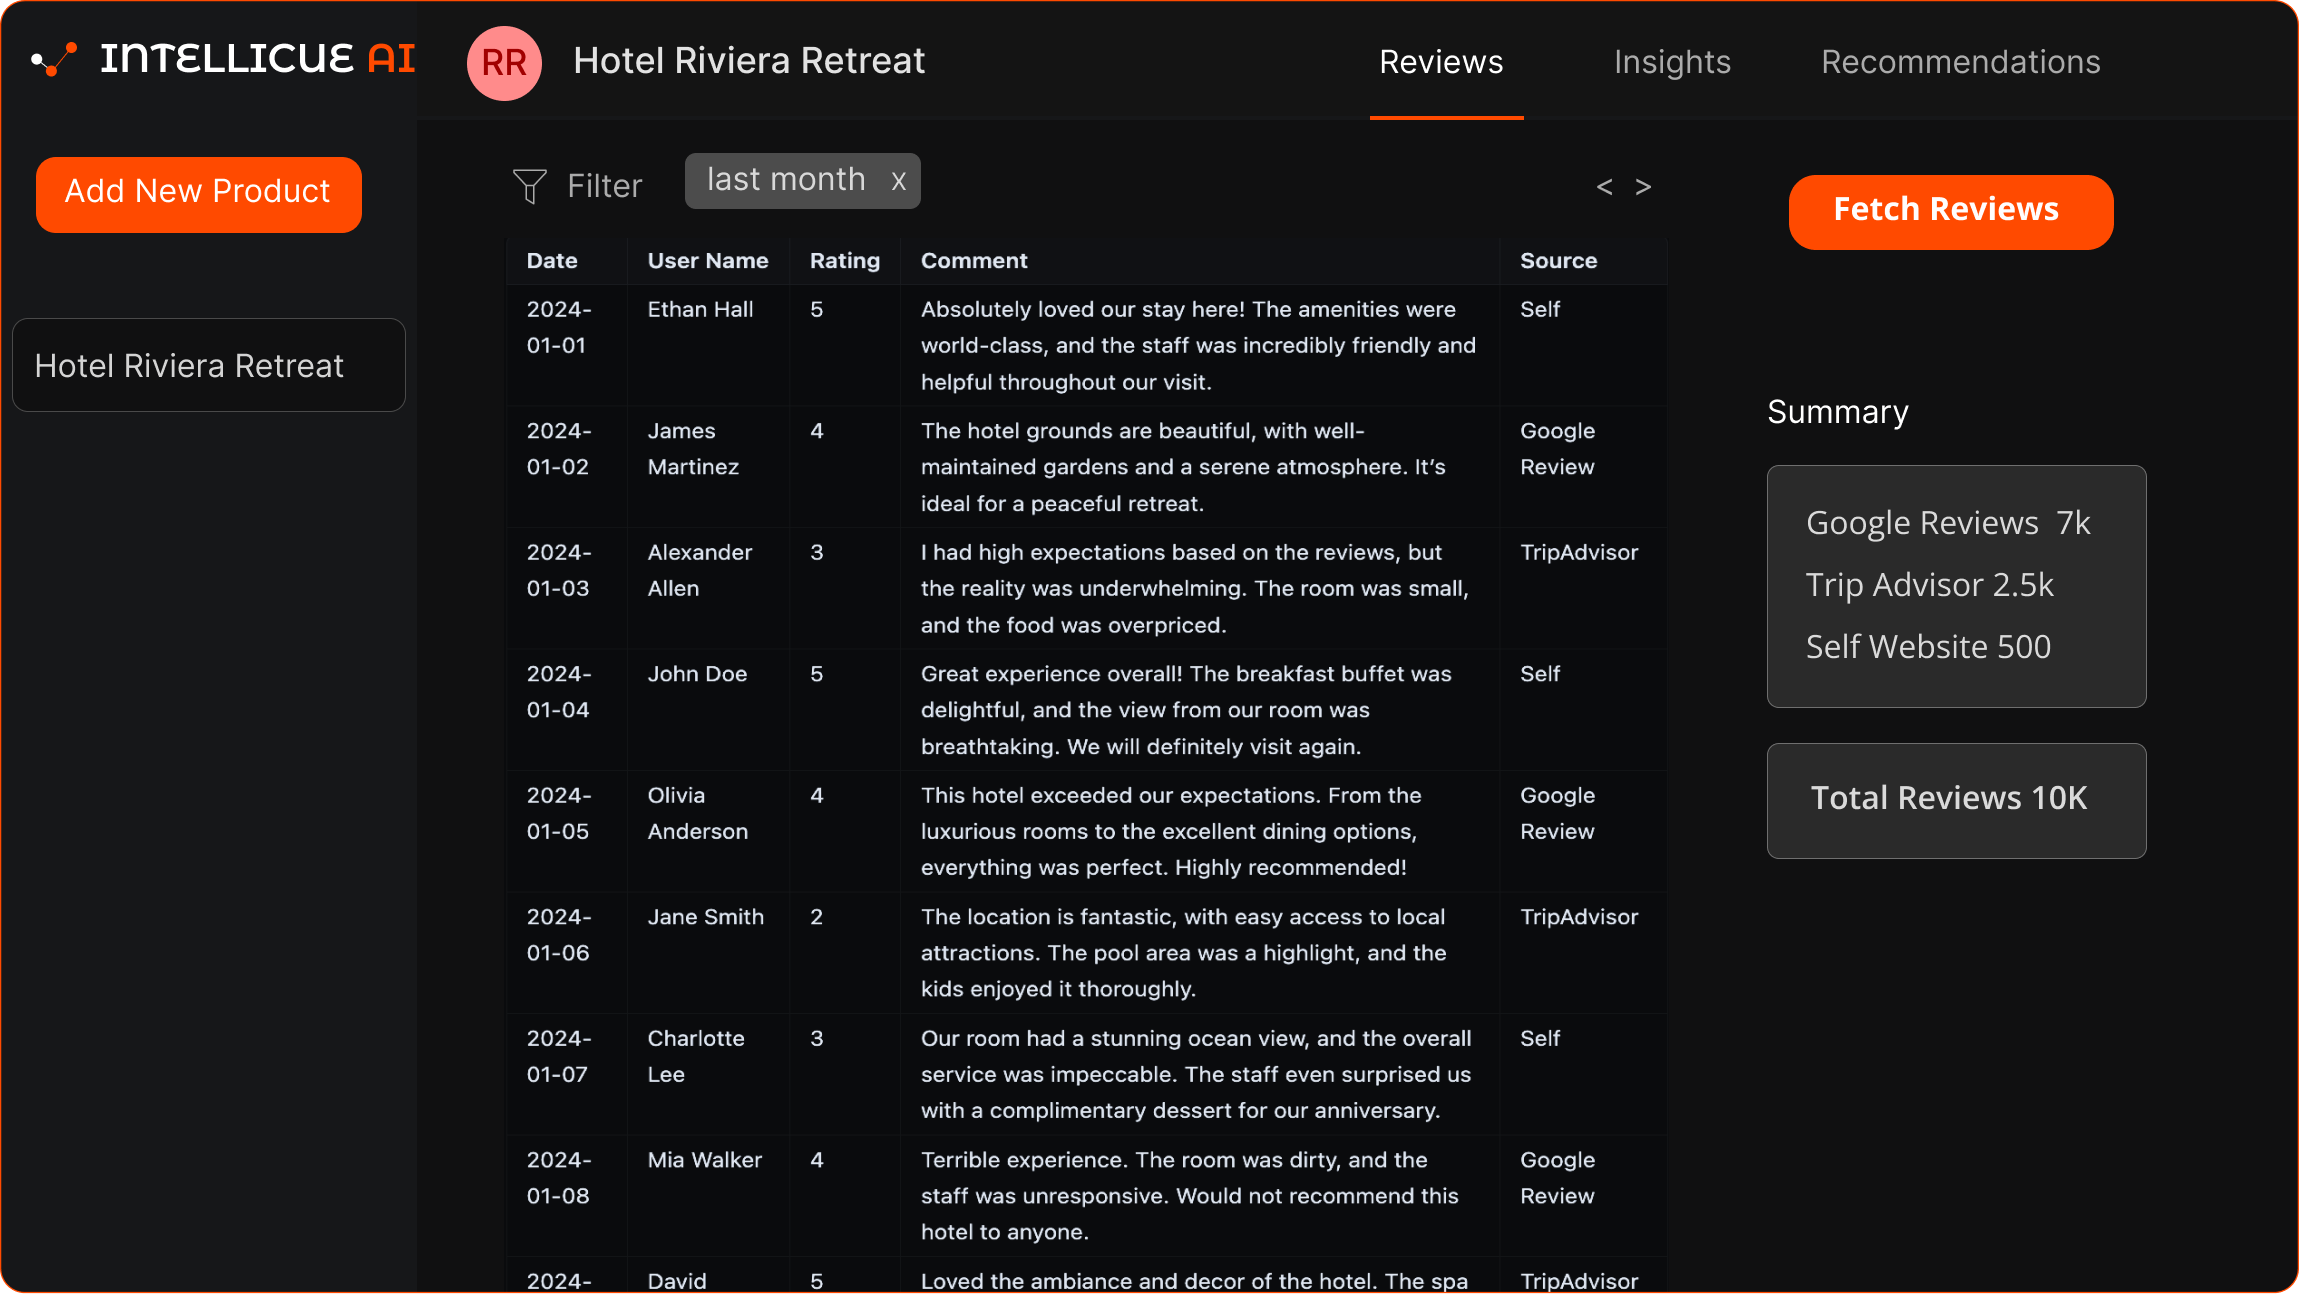Click Olivia Anderson's user name

coord(698,813)
